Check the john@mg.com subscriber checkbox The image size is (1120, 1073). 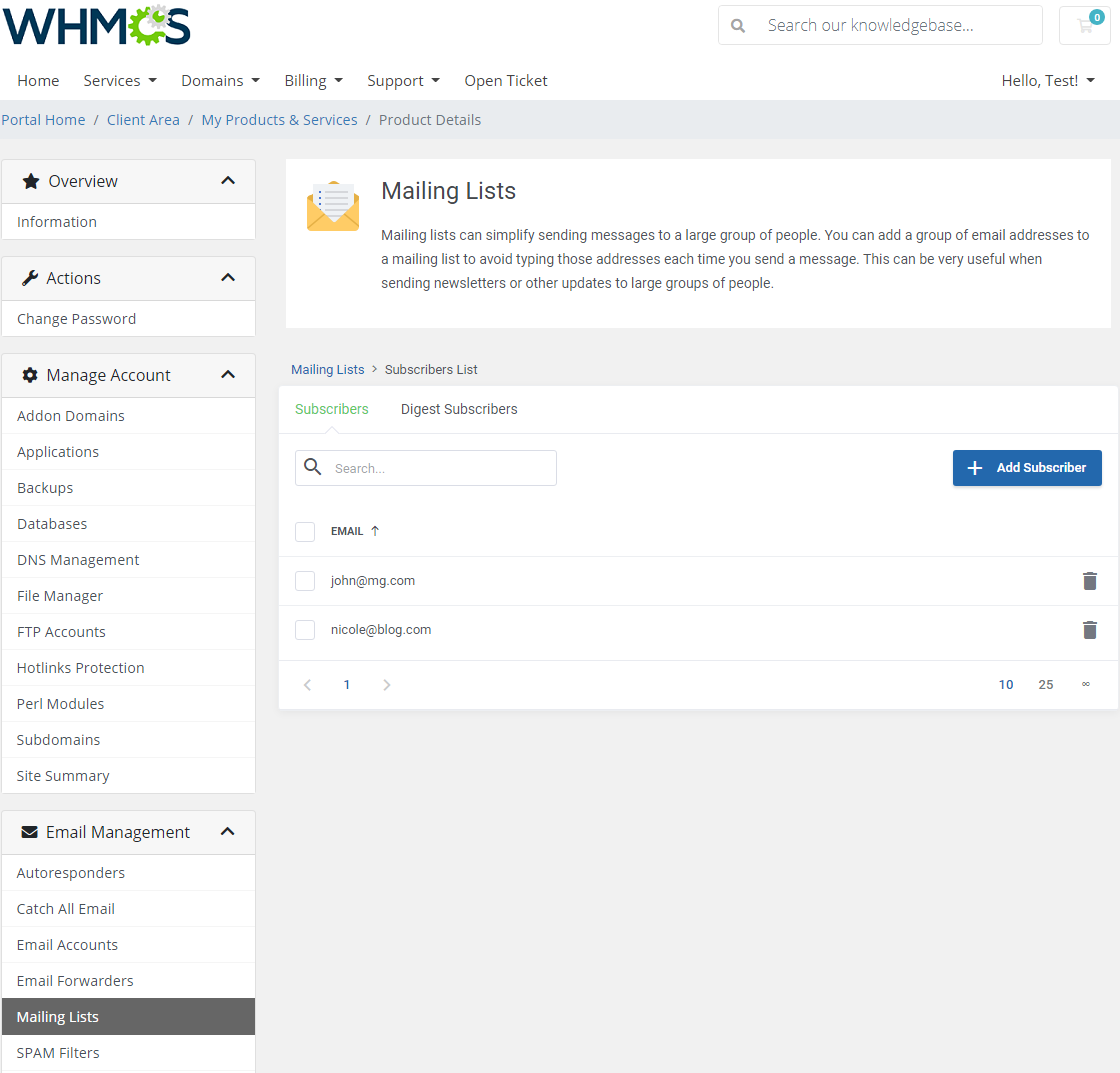(305, 581)
